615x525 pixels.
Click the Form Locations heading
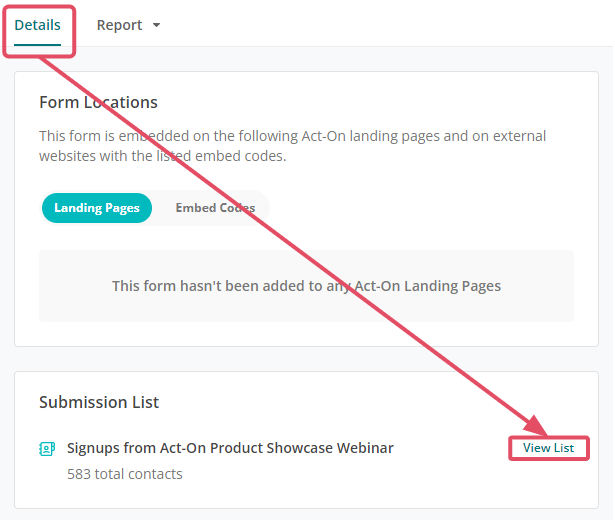click(x=98, y=102)
